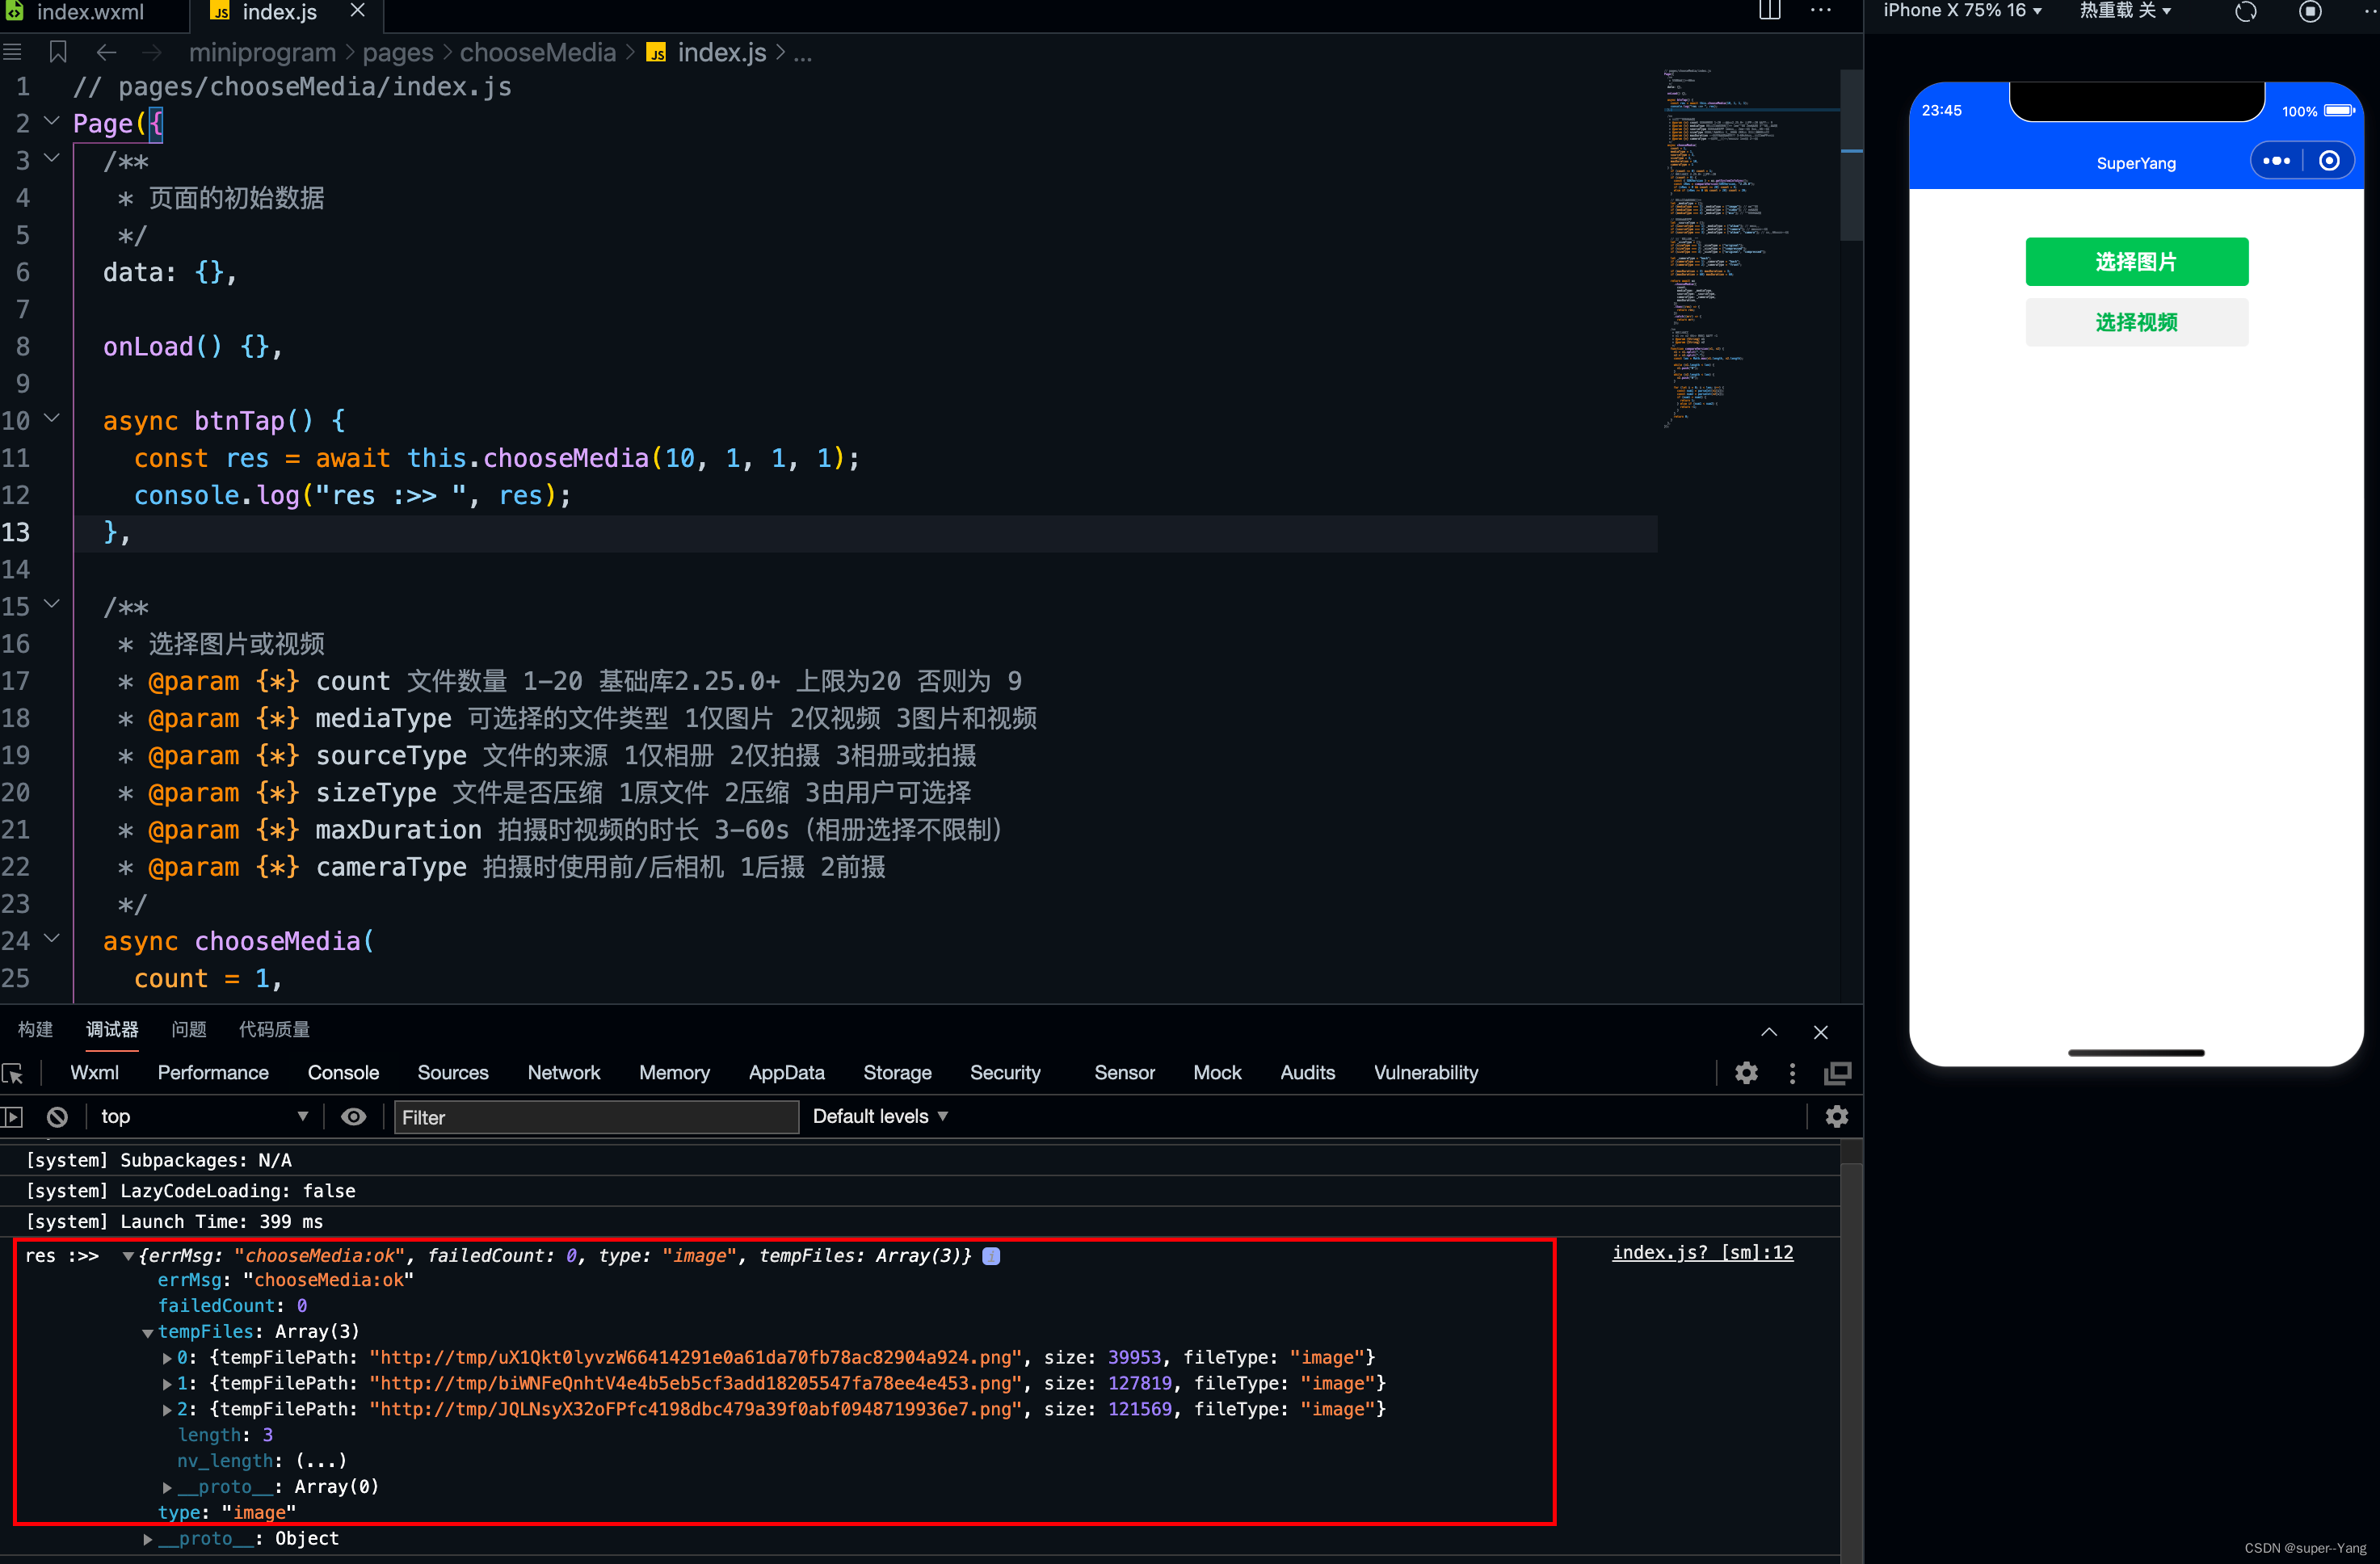Expand the __proto__: Object node
Image resolution: width=2380 pixels, height=1564 pixels.
[148, 1539]
